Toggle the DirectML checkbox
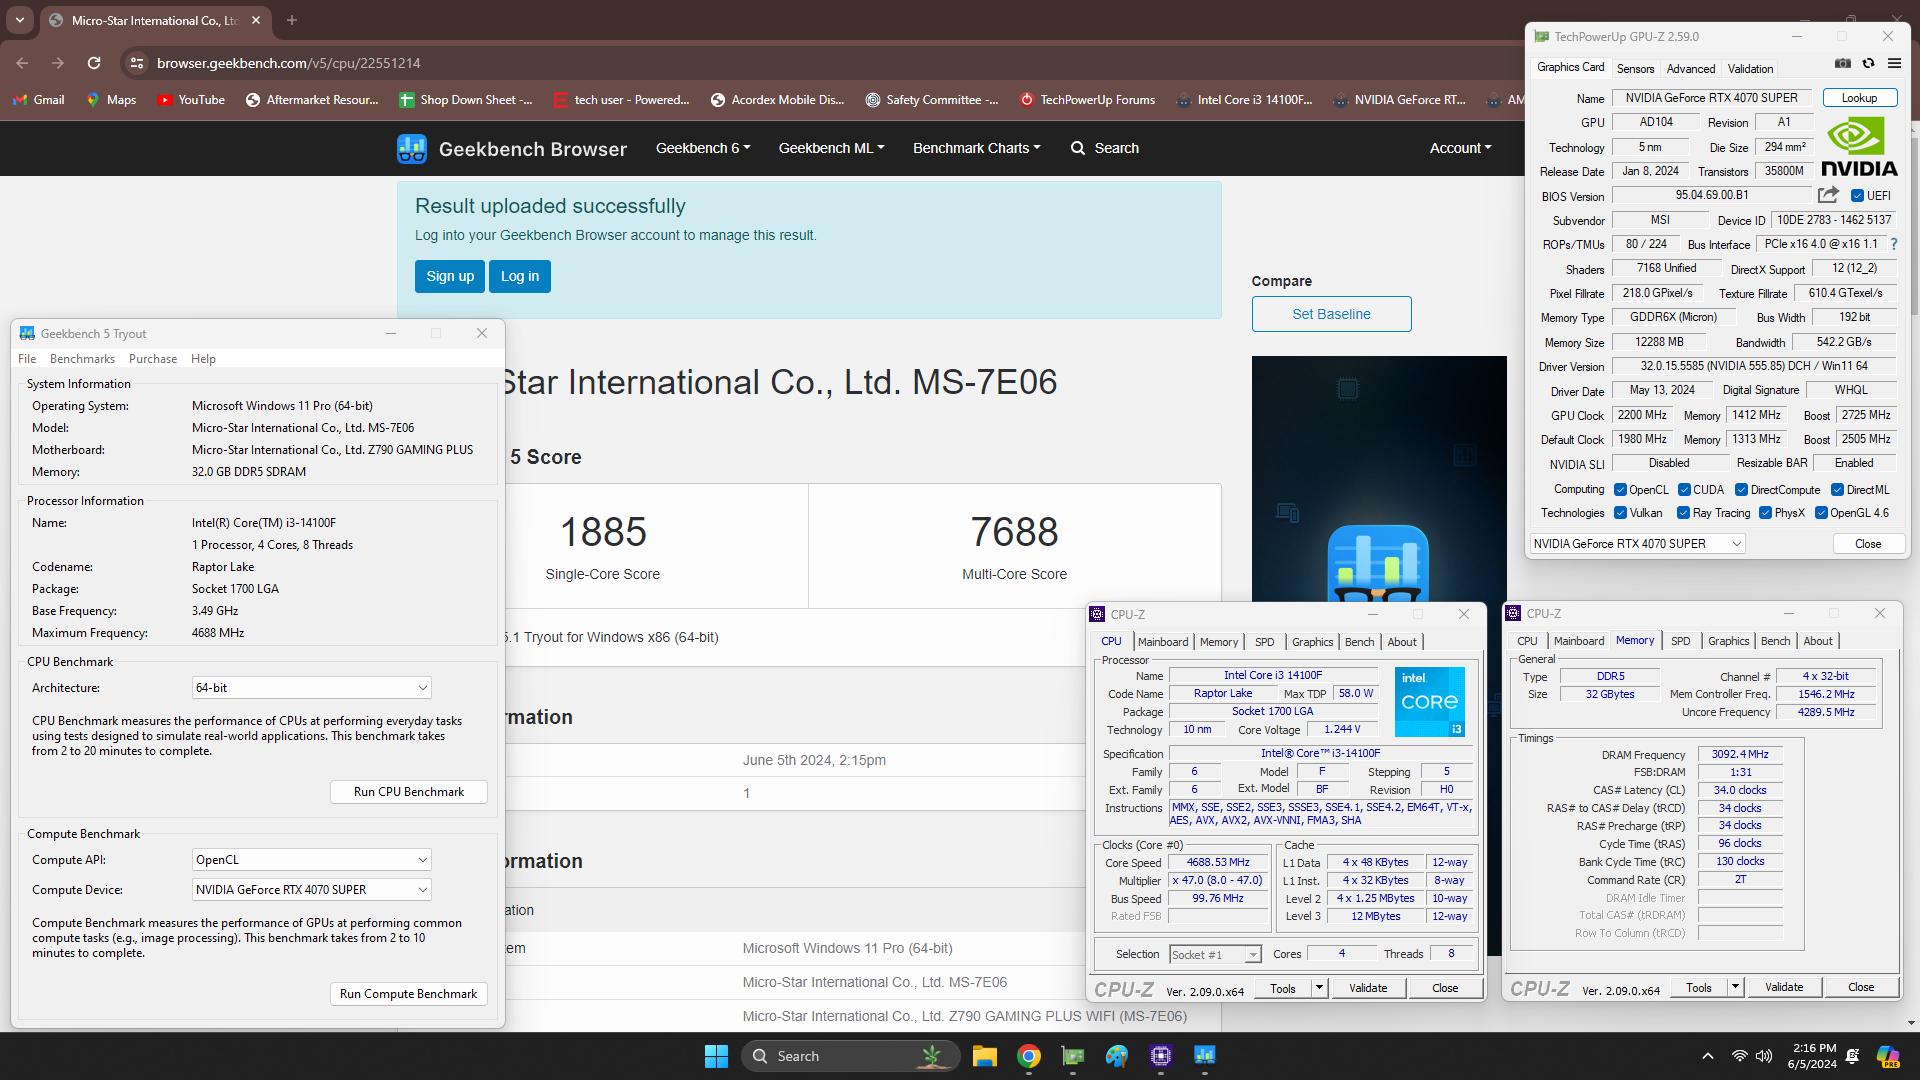The image size is (1920, 1080). click(1837, 490)
